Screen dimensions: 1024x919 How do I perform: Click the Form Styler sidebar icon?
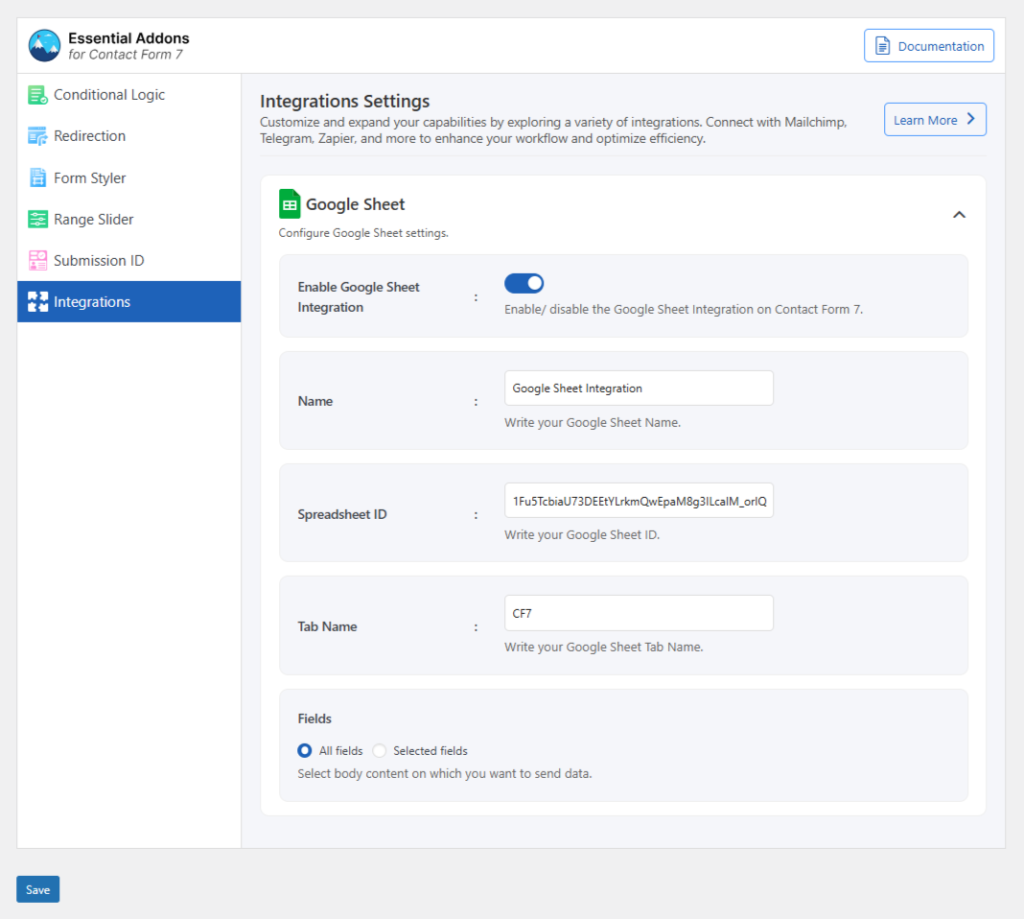pos(38,178)
